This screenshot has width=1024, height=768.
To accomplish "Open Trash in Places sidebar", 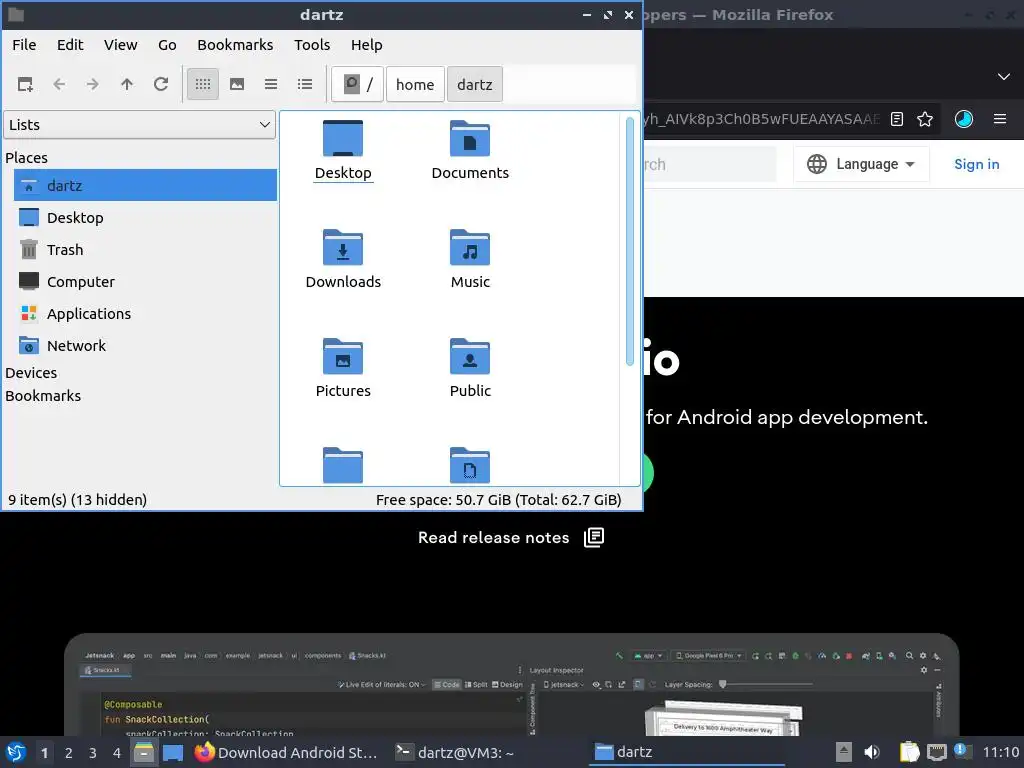I will click(145, 249).
